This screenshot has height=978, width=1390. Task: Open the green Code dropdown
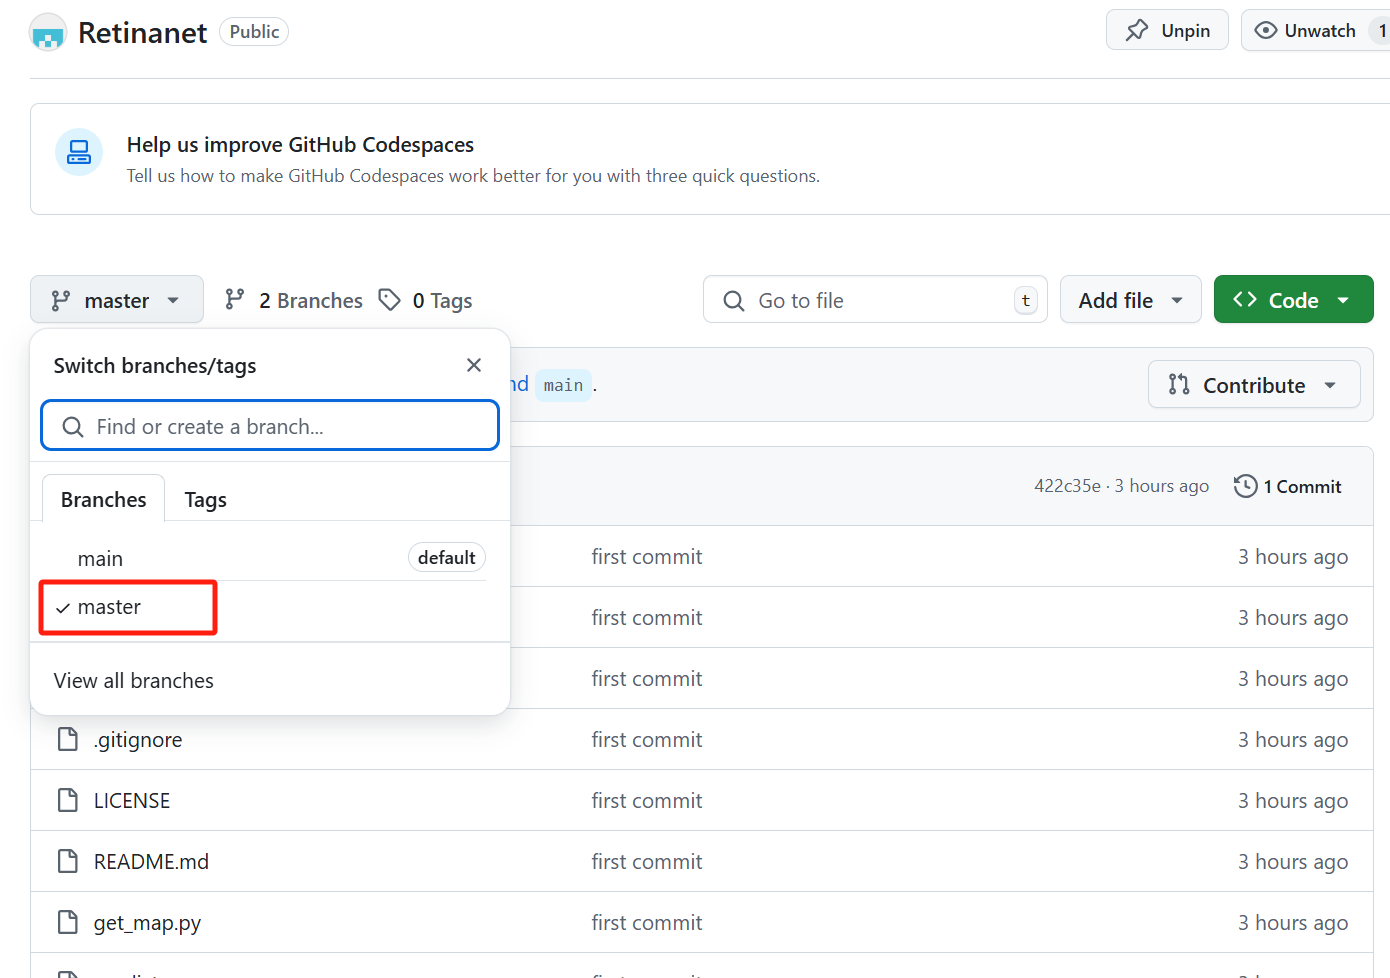coord(1294,300)
